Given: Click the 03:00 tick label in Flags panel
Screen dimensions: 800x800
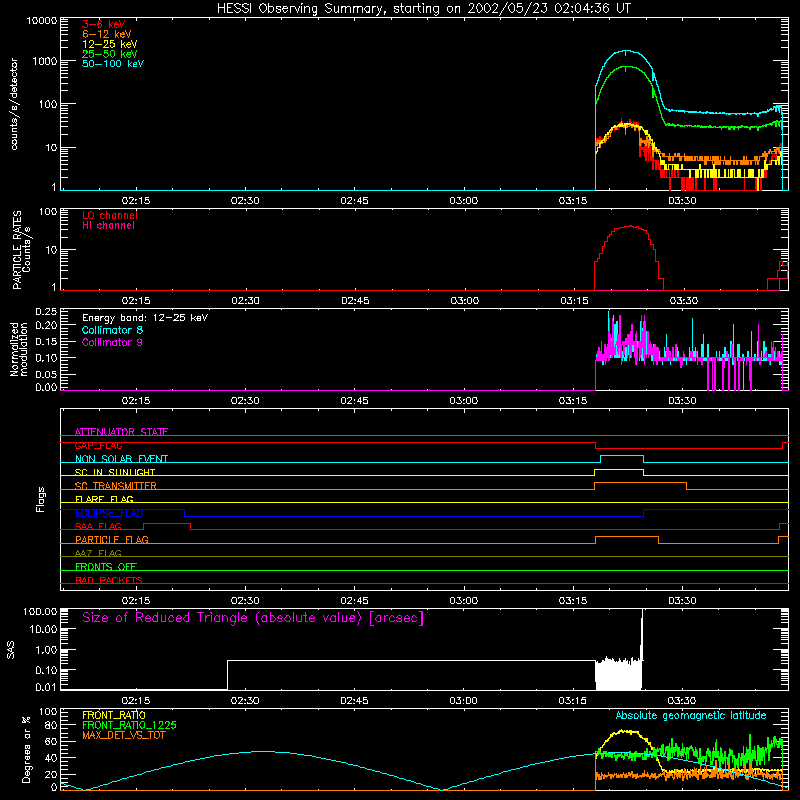Looking at the screenshot, I should [463, 601].
